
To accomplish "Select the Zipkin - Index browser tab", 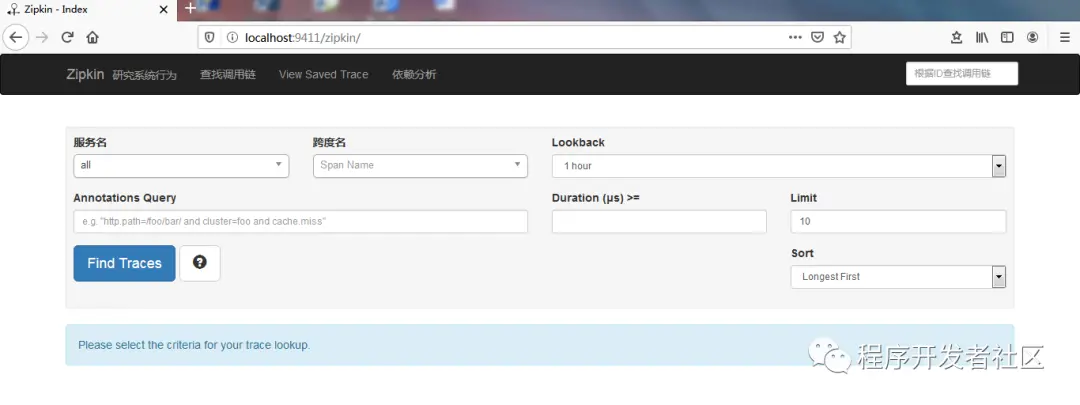I will 88,10.
